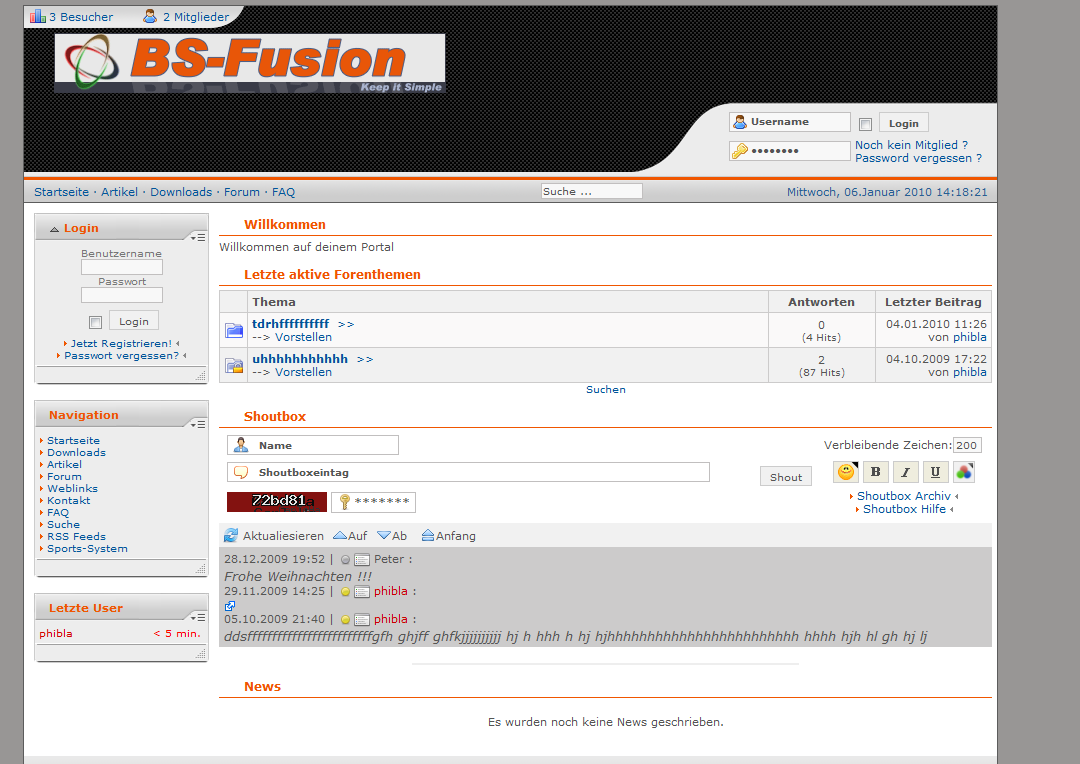Tick the remember-me checkbox in the header login
The image size is (1080, 764).
(865, 124)
